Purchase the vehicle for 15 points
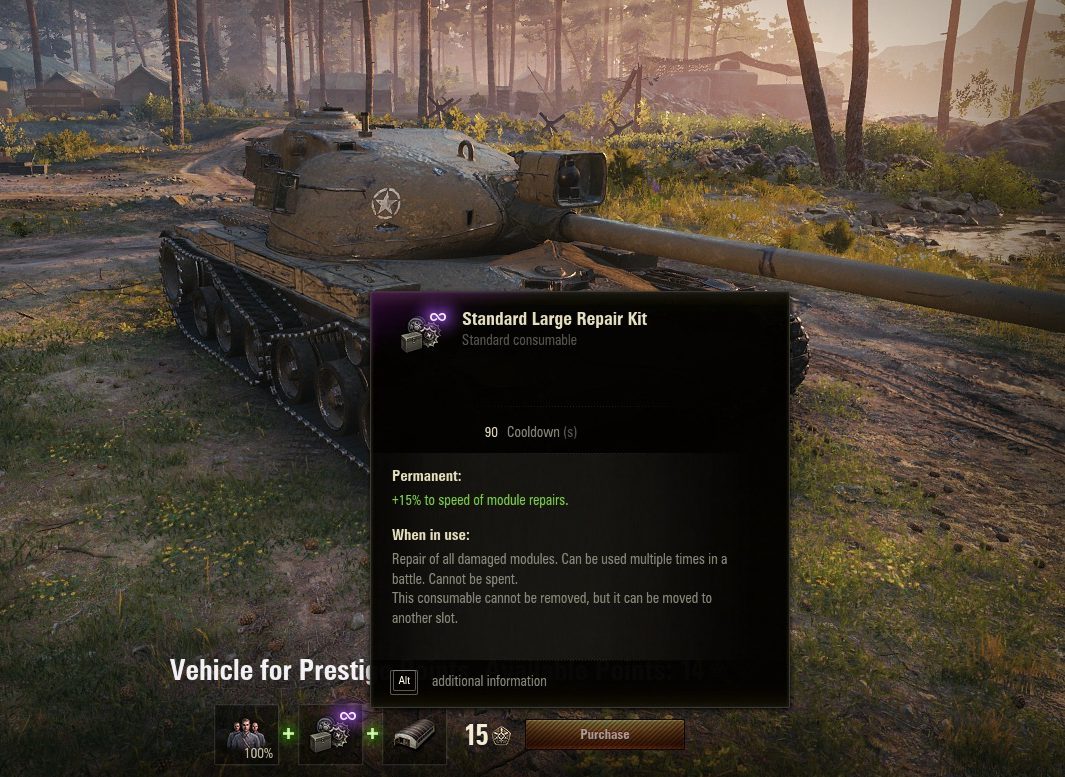Viewport: 1065px width, 777px height. point(604,734)
